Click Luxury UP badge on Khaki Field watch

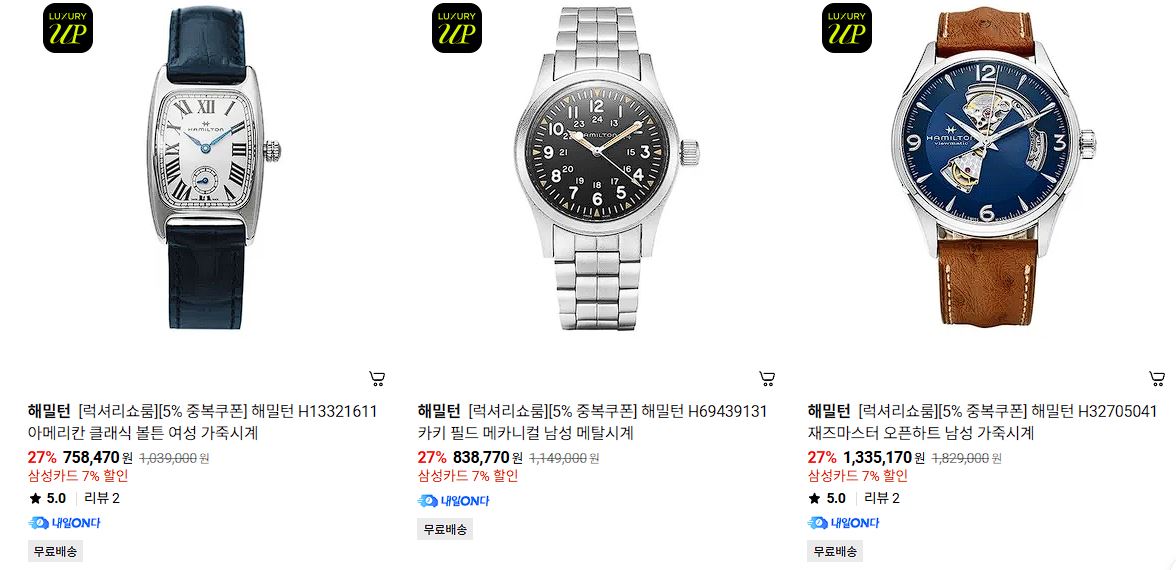coord(457,28)
